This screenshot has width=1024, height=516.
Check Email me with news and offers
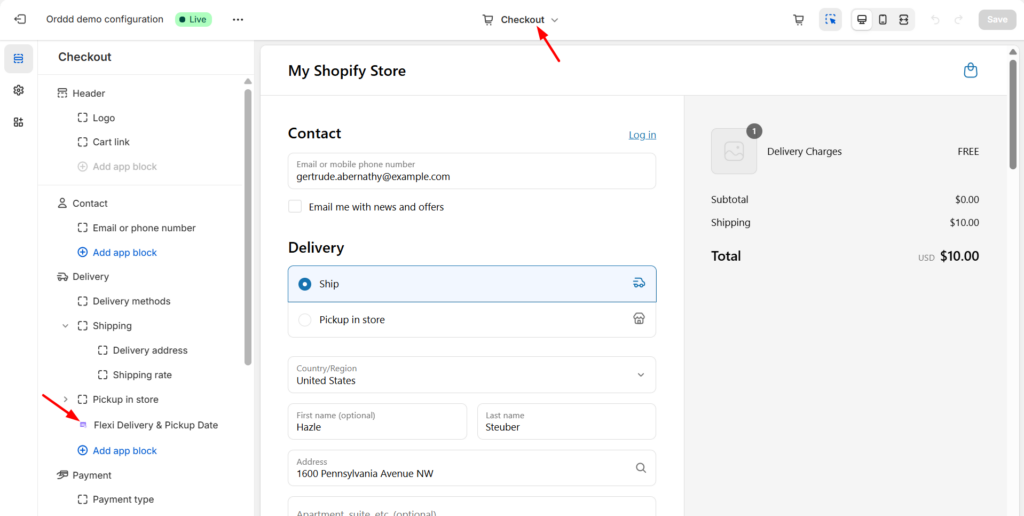(x=295, y=207)
